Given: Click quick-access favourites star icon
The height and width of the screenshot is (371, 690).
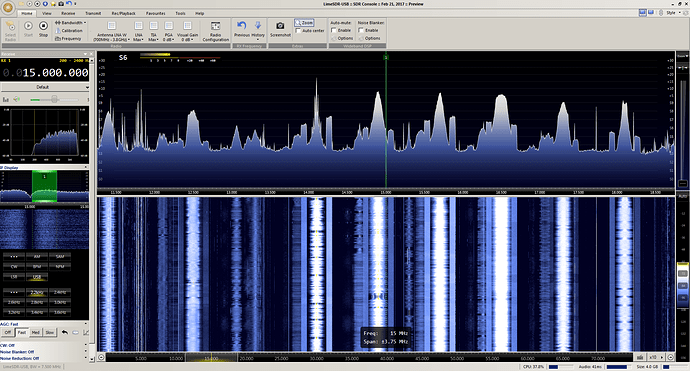Looking at the screenshot, I should pos(53,4).
